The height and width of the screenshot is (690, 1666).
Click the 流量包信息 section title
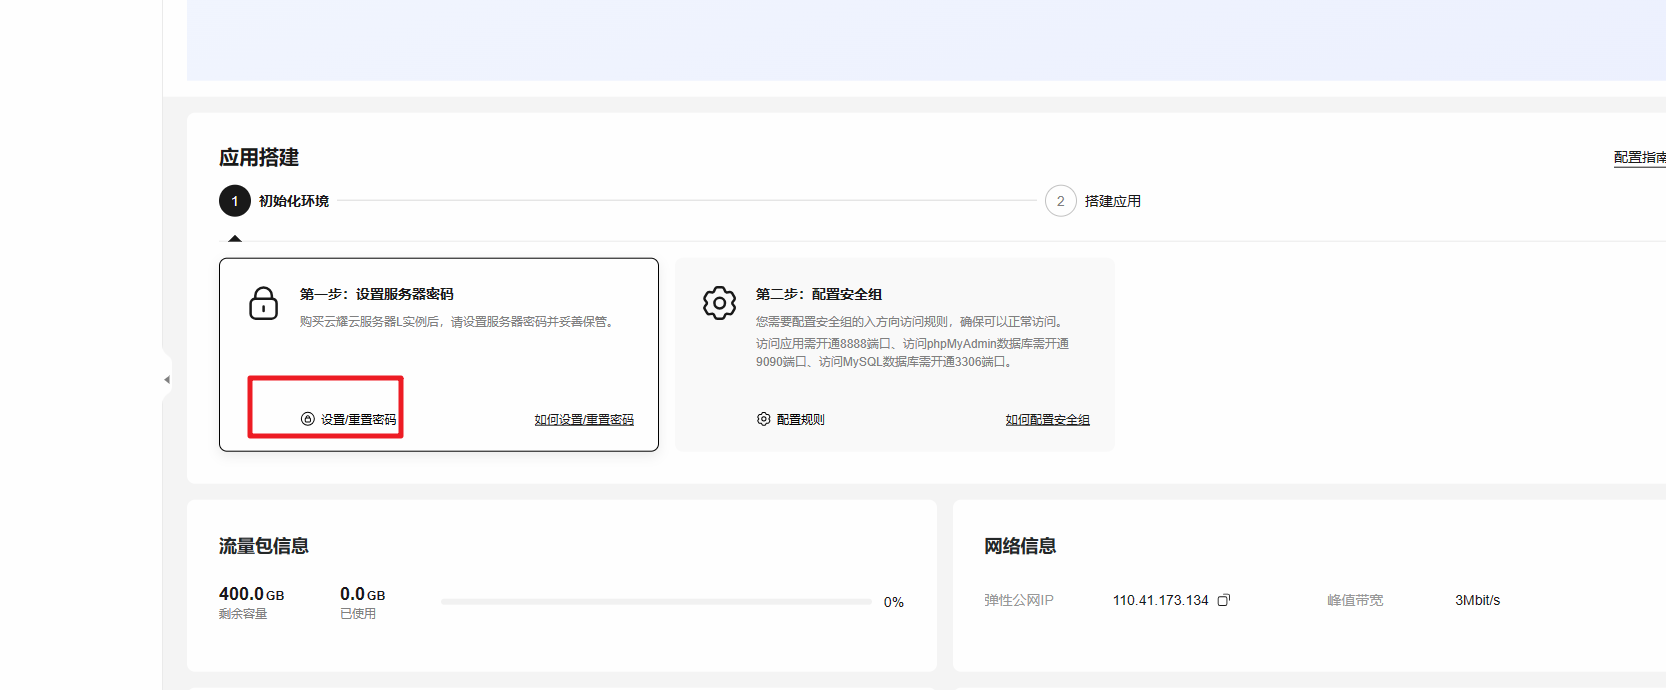264,546
